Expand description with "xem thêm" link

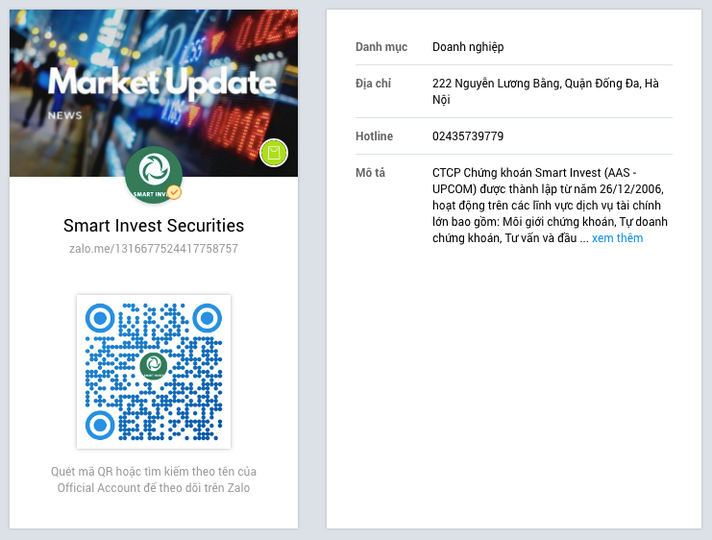617,238
